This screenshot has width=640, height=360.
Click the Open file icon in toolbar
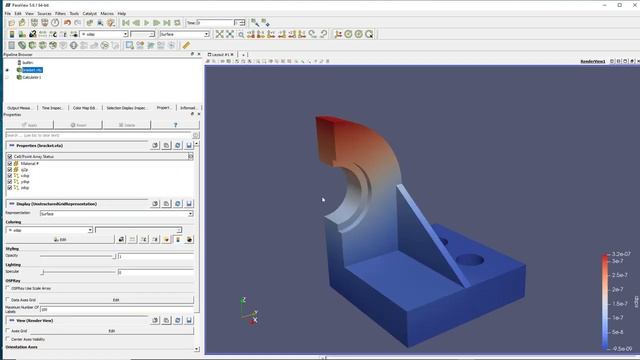pyautogui.click(x=11, y=23)
